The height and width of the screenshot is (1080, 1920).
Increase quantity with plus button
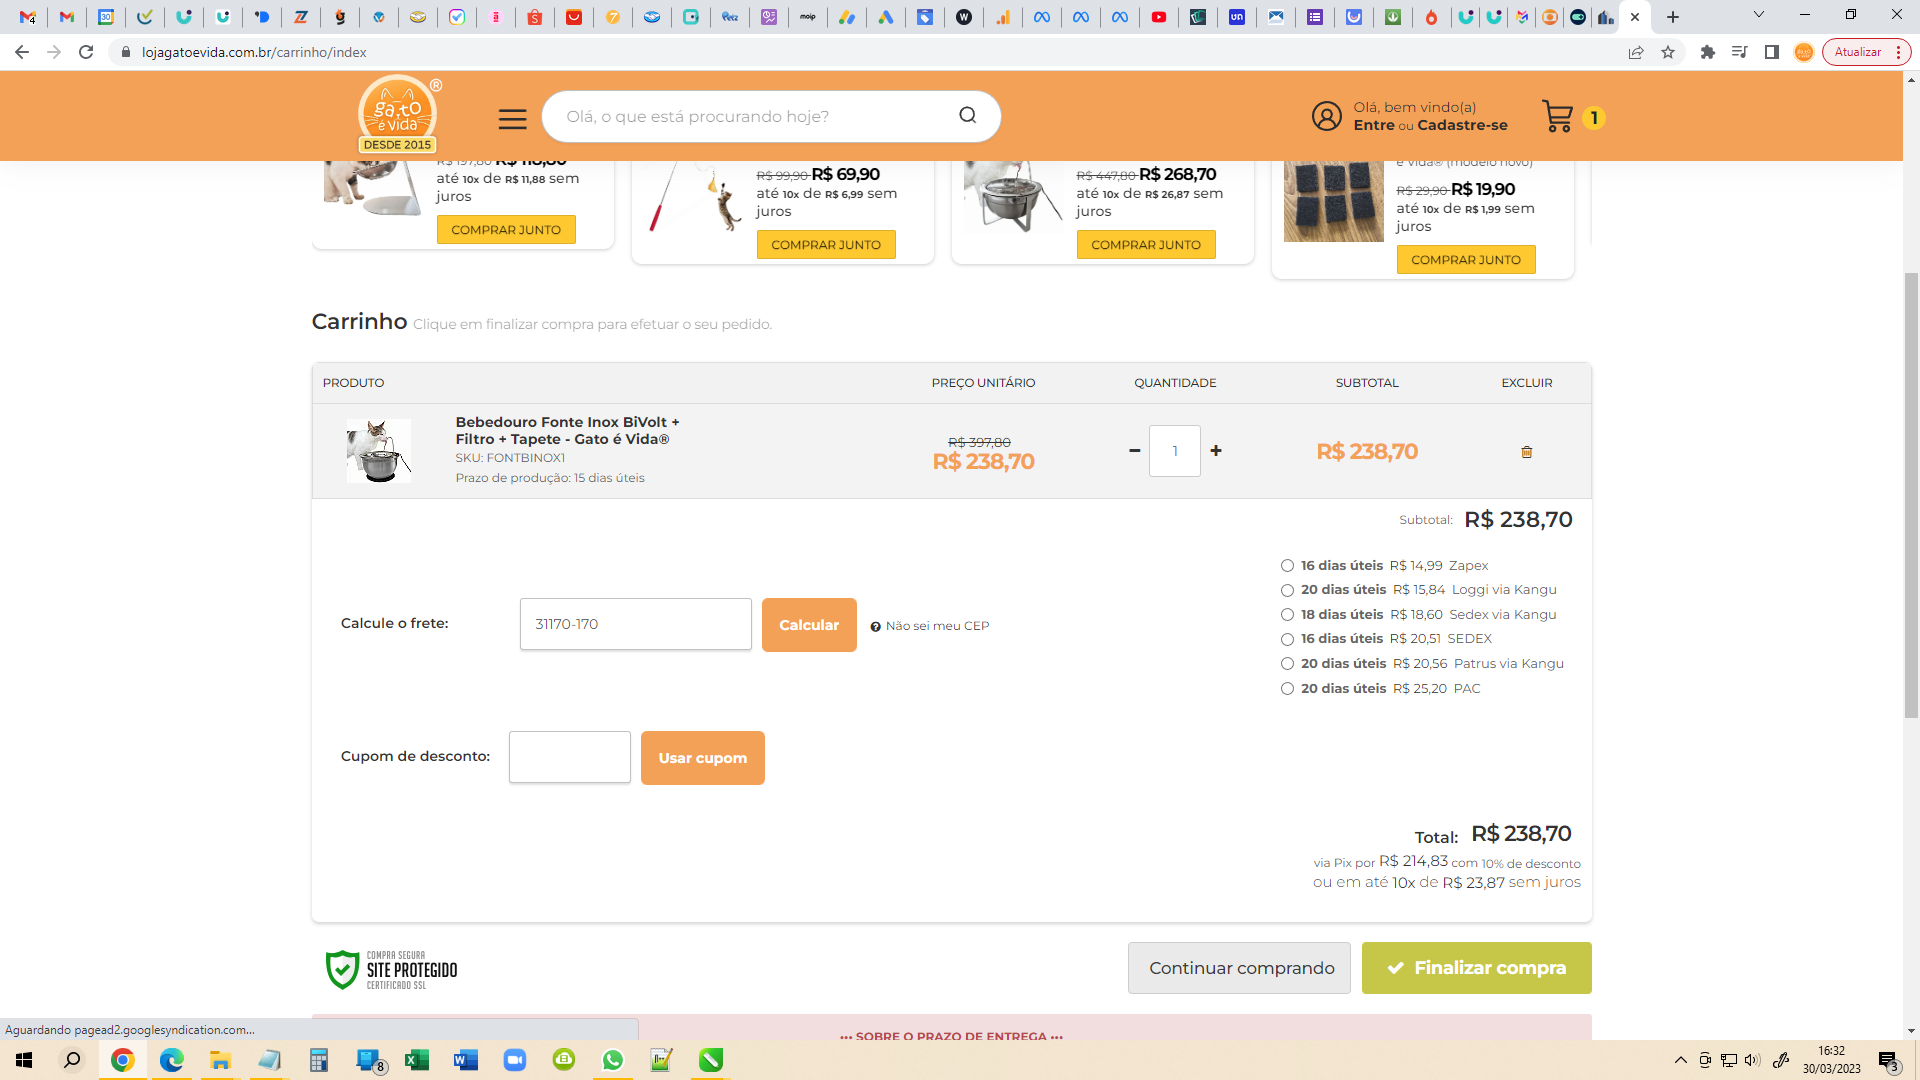pos(1216,451)
